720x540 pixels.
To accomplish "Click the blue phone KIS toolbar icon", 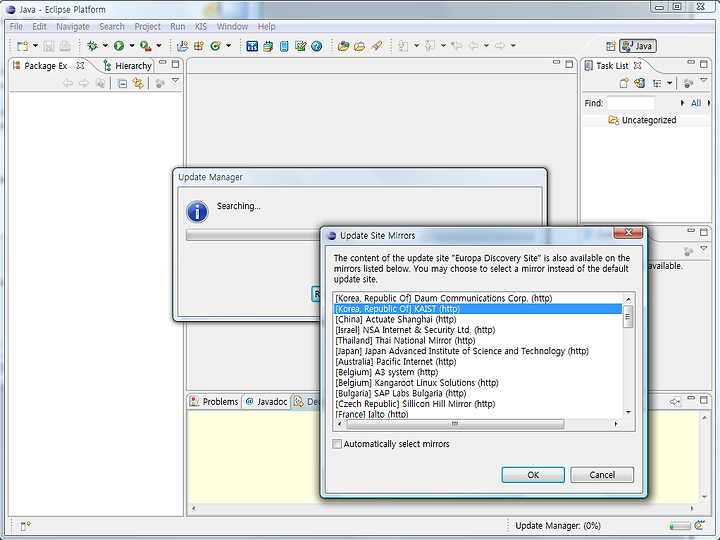I will tap(284, 46).
